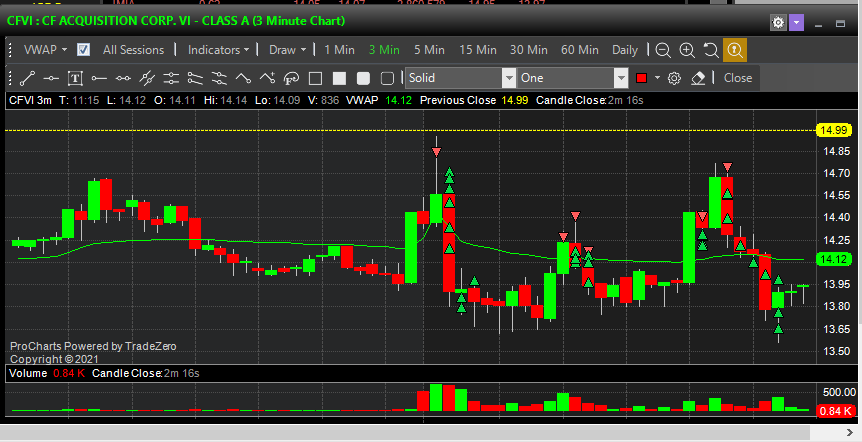Select the two-point segment line tool
The height and width of the screenshot is (442, 862).
click(x=123, y=78)
